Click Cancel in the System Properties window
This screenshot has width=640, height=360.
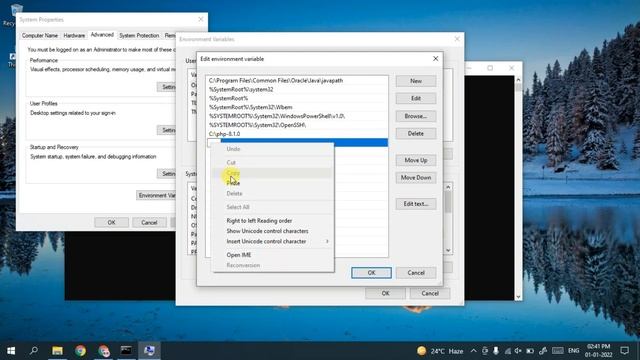149,222
